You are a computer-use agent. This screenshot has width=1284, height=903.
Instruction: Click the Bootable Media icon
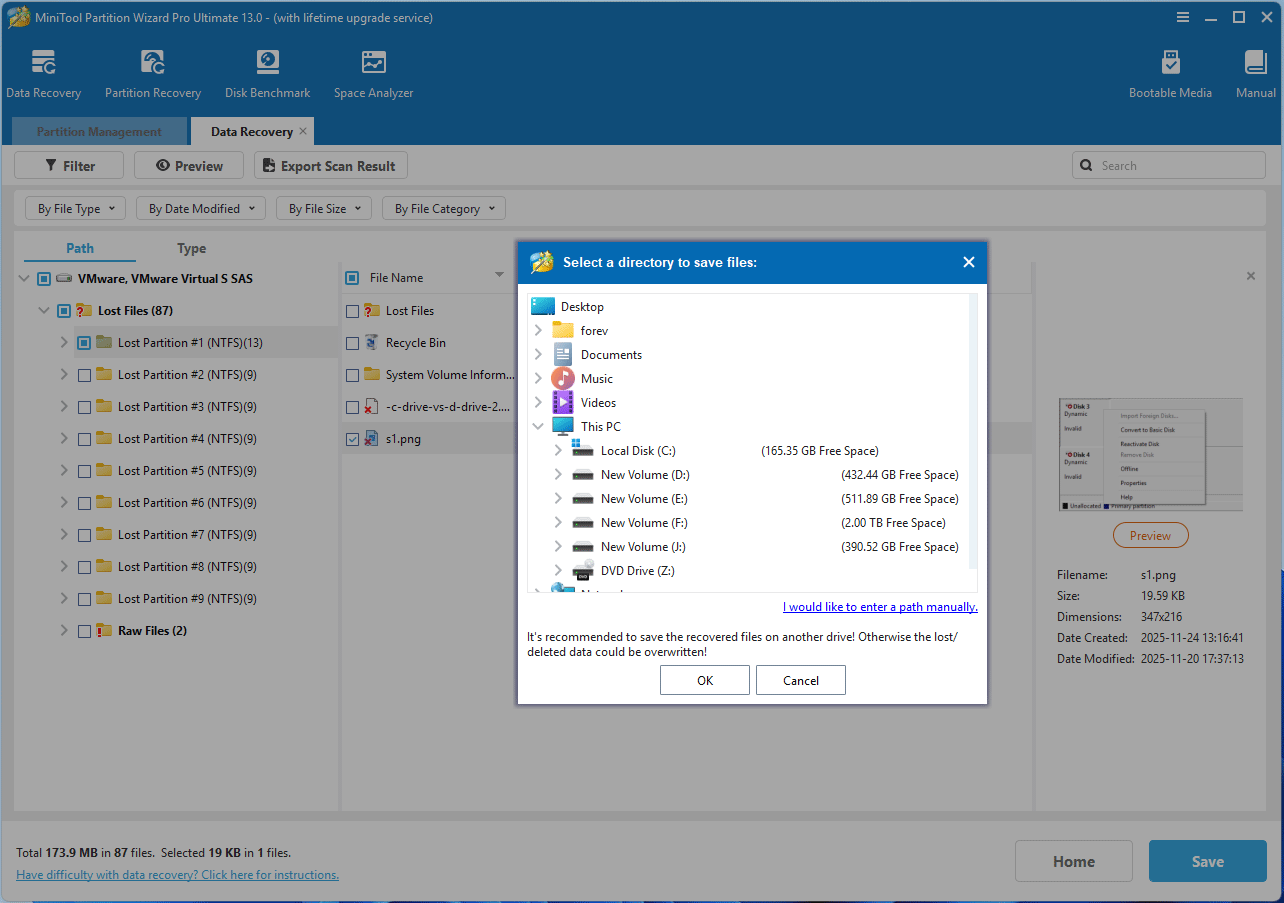pyautogui.click(x=1170, y=72)
